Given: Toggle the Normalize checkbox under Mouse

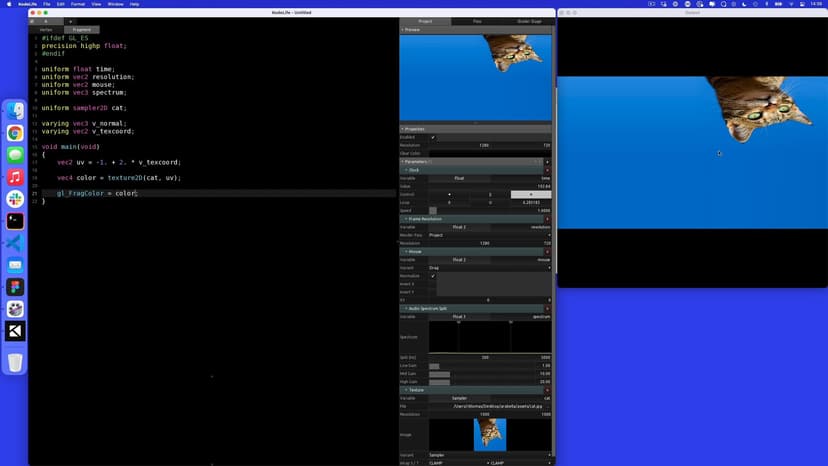Looking at the screenshot, I should 433,276.
